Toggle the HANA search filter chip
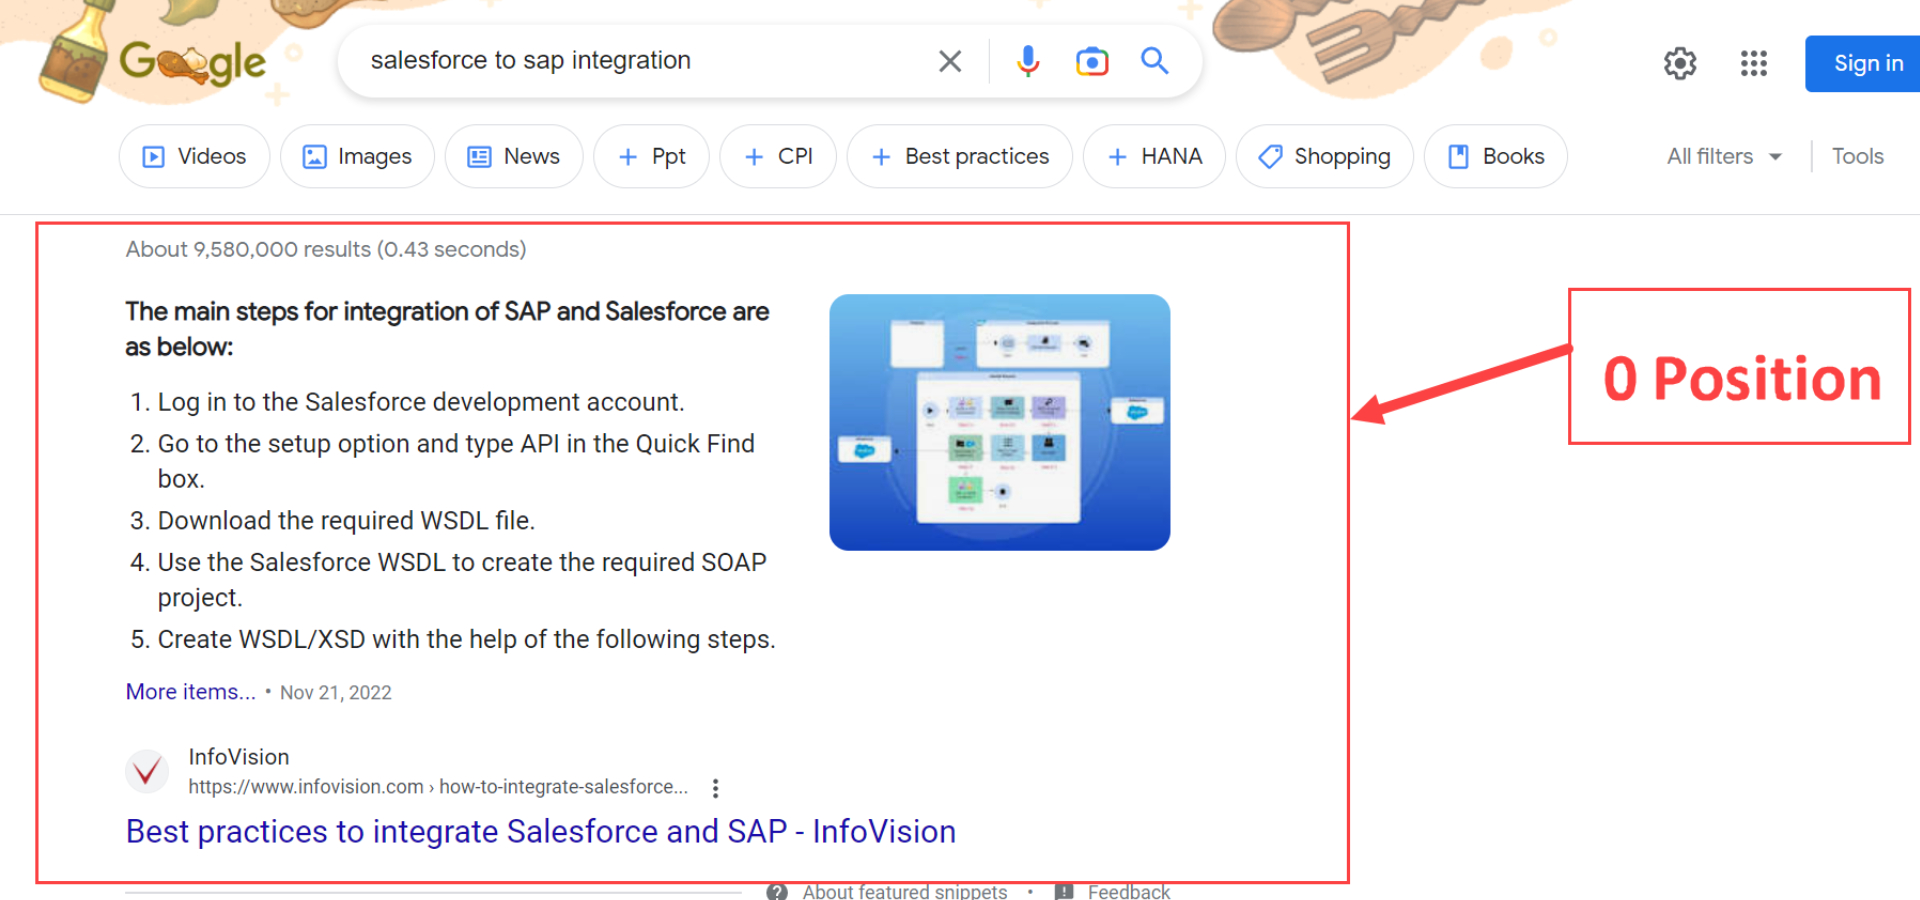This screenshot has width=1920, height=900. [1153, 156]
